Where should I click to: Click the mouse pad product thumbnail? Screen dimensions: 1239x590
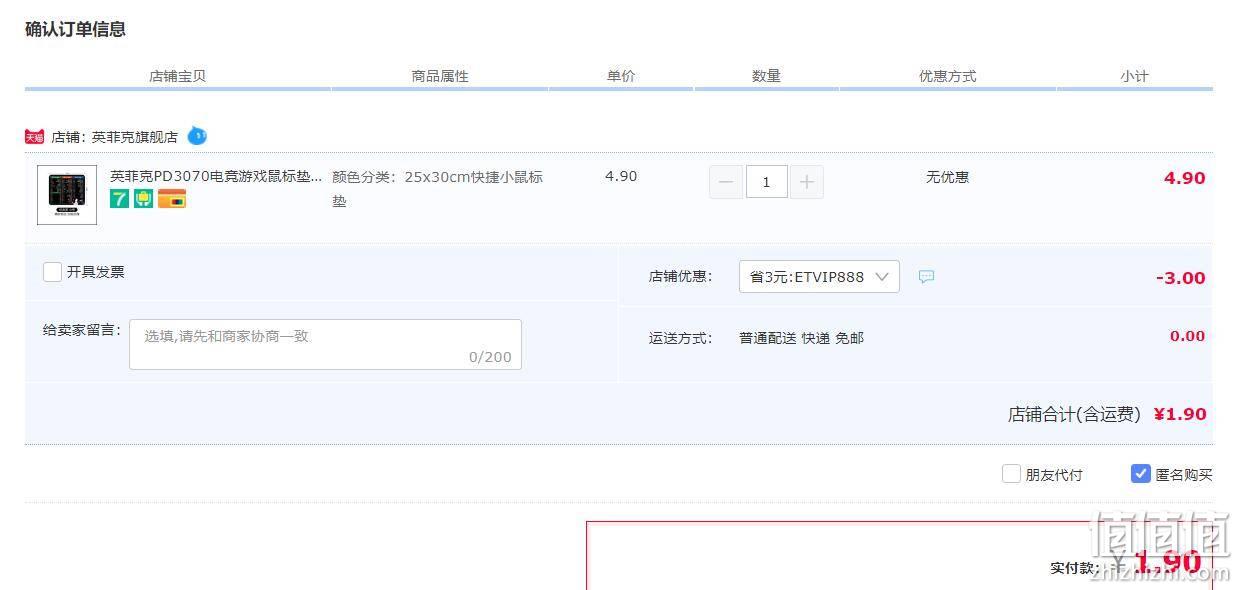click(68, 195)
